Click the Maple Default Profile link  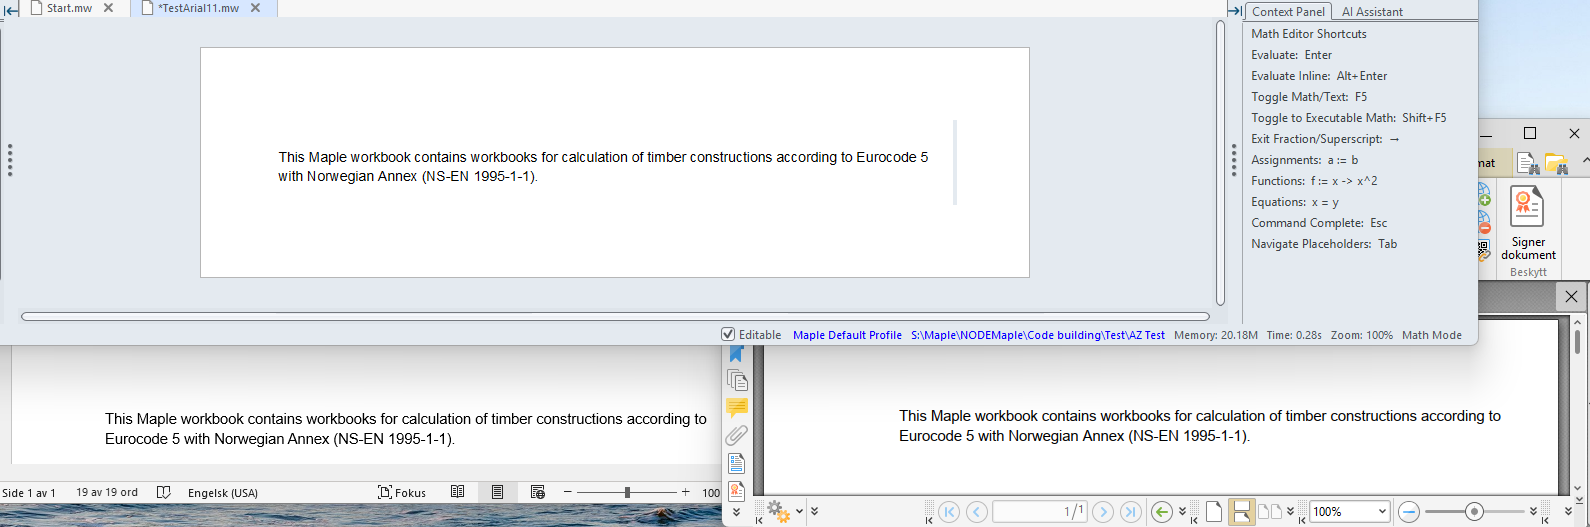pos(847,335)
